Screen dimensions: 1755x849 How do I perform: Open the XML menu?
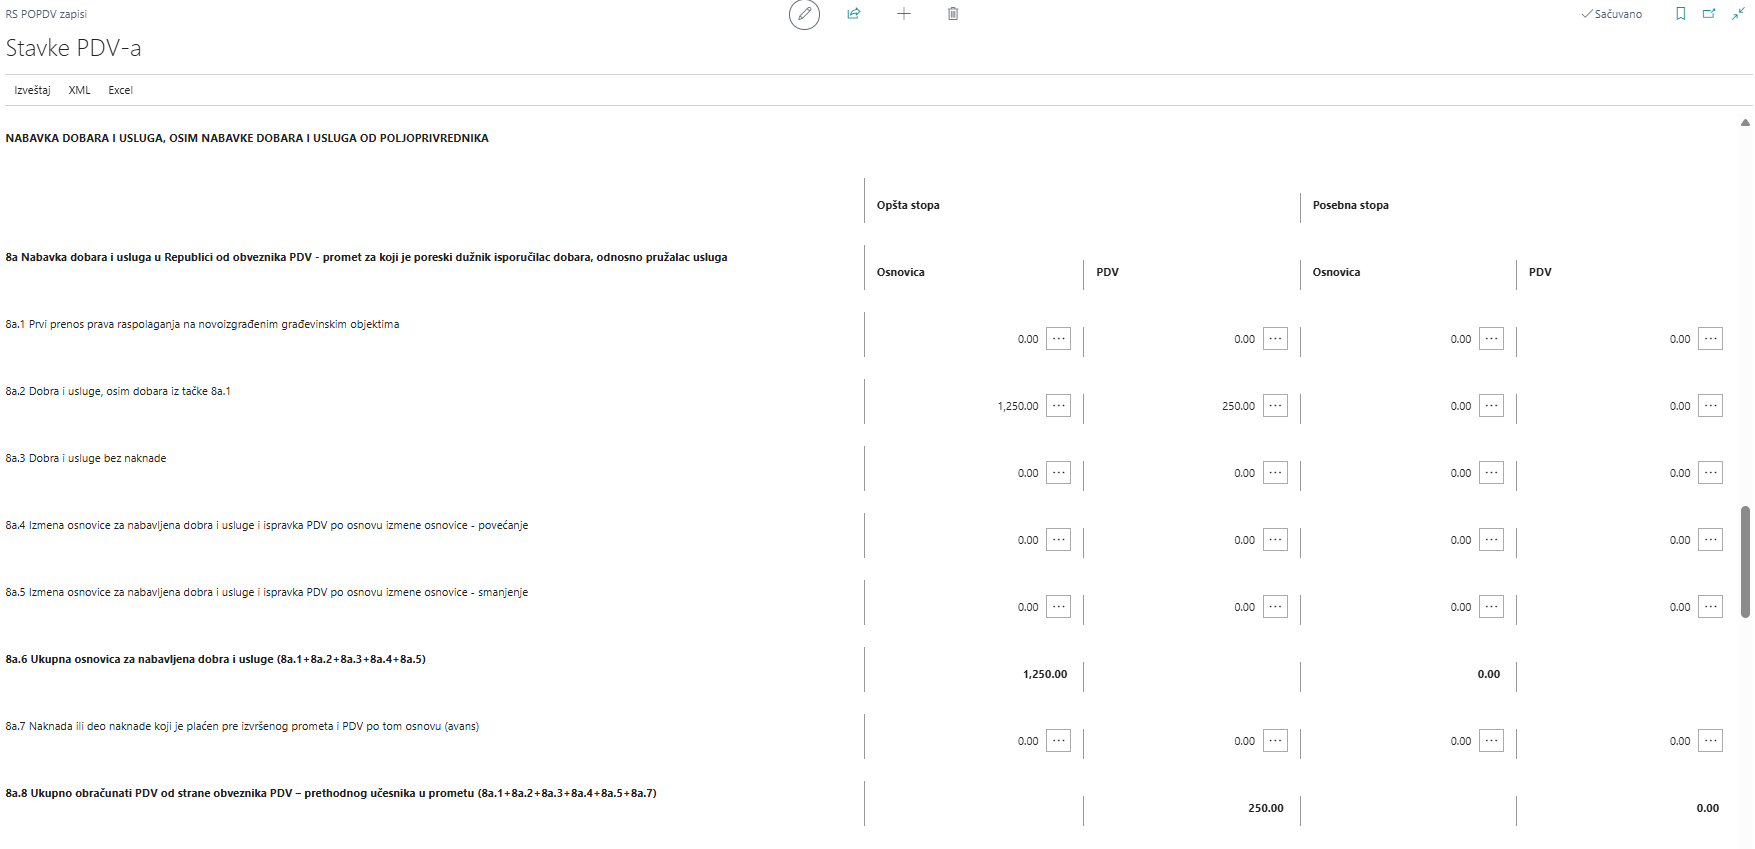coord(79,90)
